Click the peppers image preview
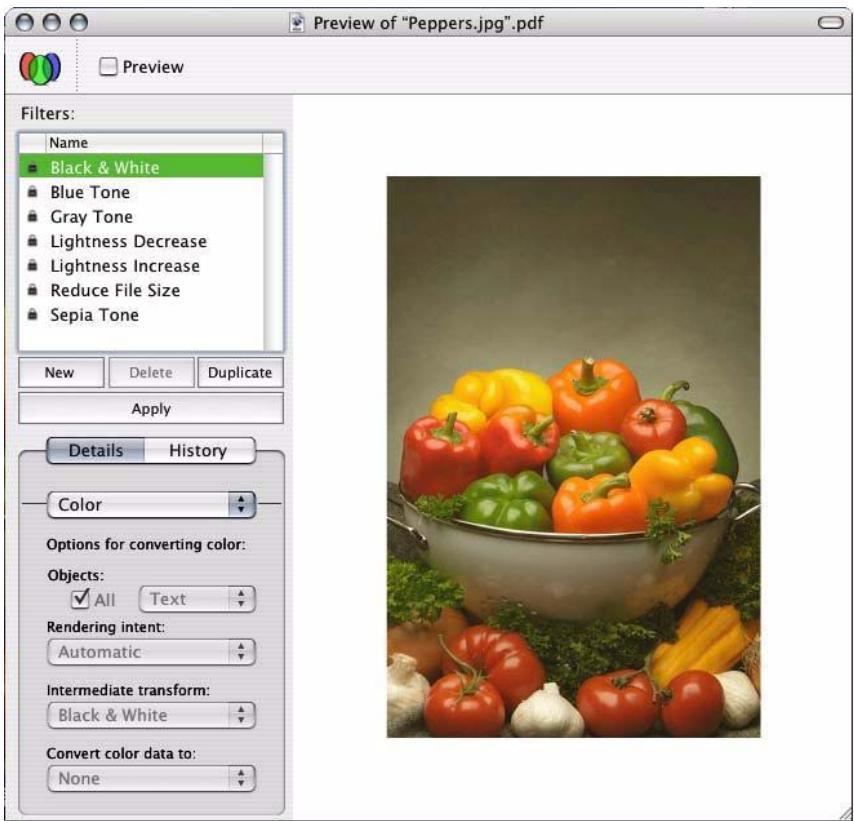The image size is (854, 821). pyautogui.click(x=573, y=457)
